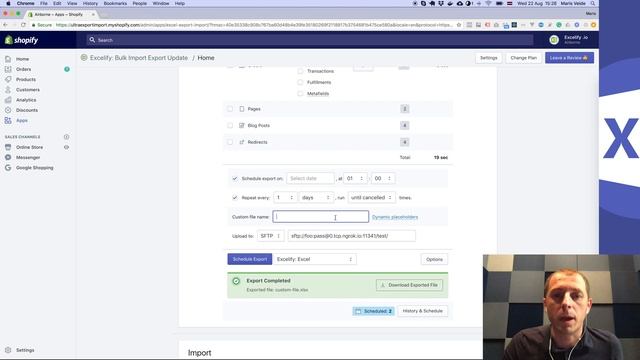Screen dimensions: 640x360
Task: Open Home in Shopify sidebar
Action: (x=22, y=59)
